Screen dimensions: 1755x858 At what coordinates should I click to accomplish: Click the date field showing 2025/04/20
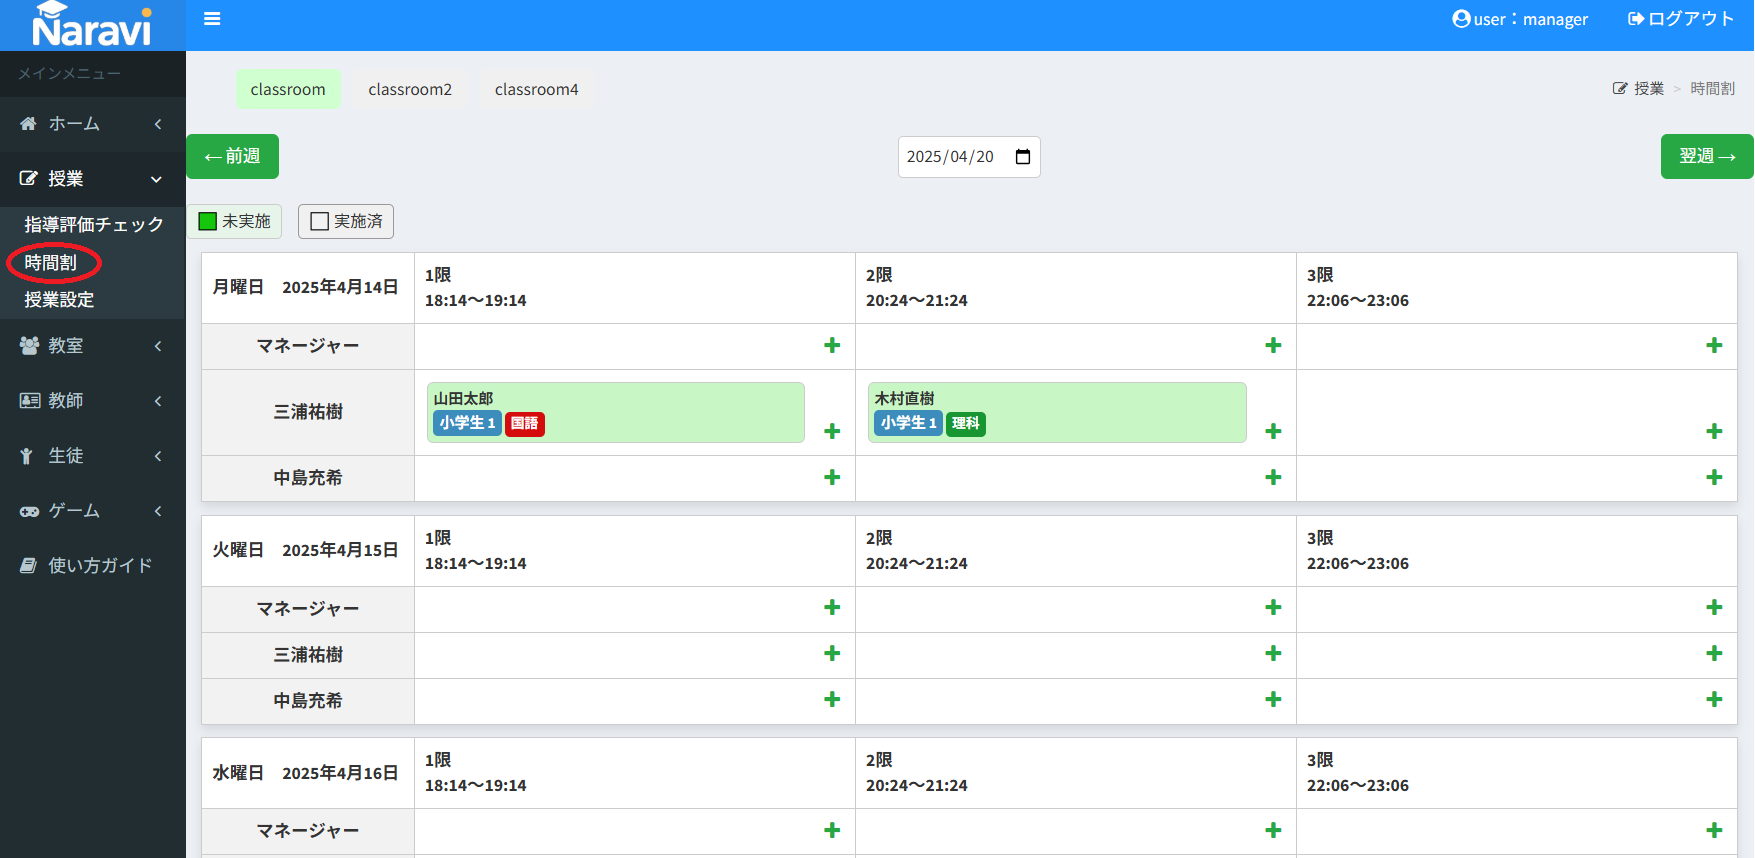(x=969, y=157)
